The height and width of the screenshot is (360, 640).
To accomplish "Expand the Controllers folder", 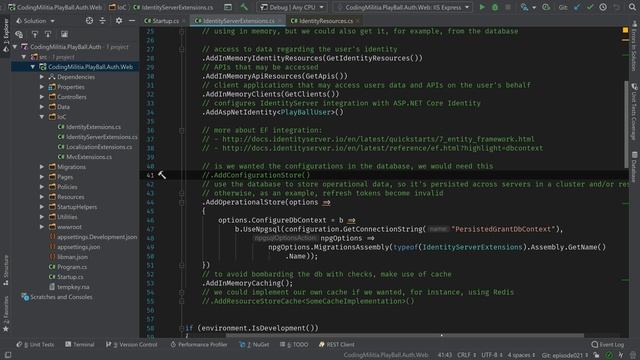I will tap(42, 97).
